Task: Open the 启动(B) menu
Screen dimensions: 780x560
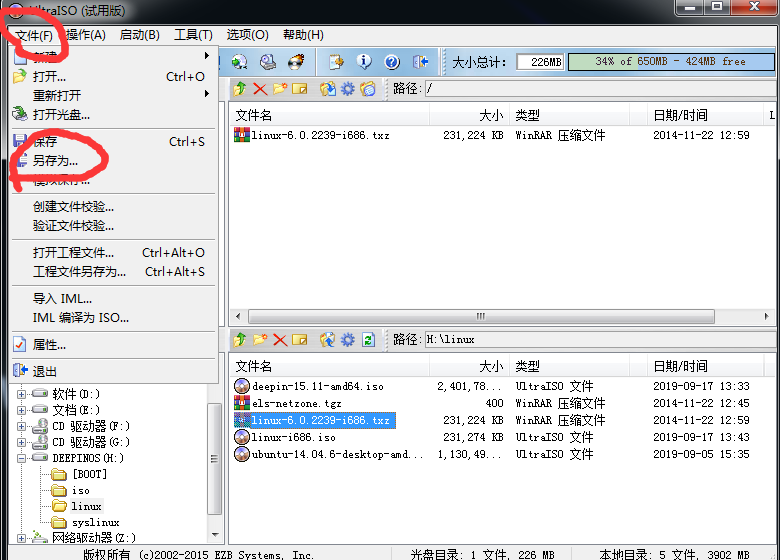Action: pos(140,35)
